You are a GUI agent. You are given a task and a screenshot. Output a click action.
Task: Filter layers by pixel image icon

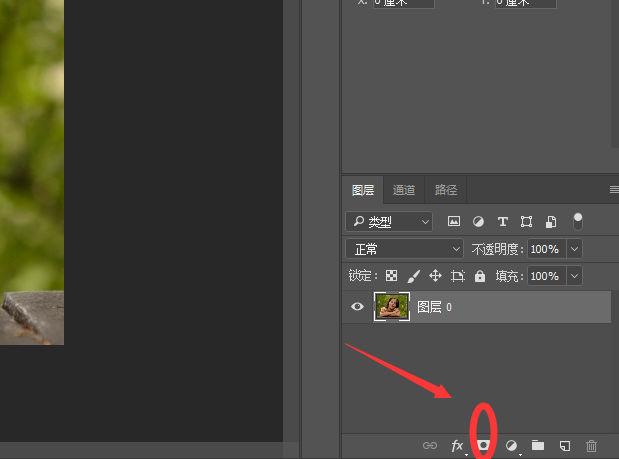[454, 221]
